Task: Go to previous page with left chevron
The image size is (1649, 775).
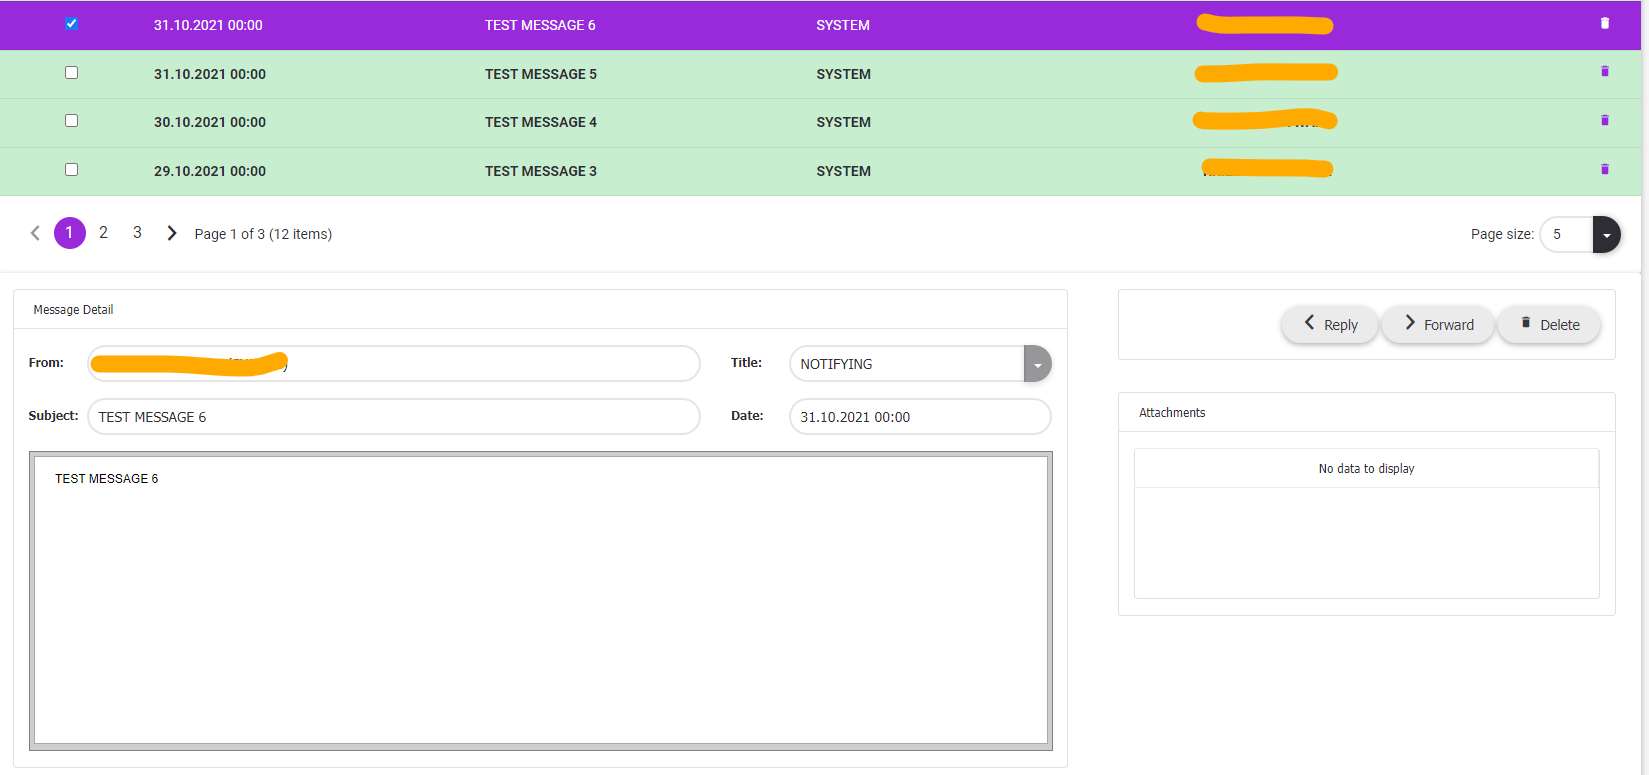Action: point(35,233)
